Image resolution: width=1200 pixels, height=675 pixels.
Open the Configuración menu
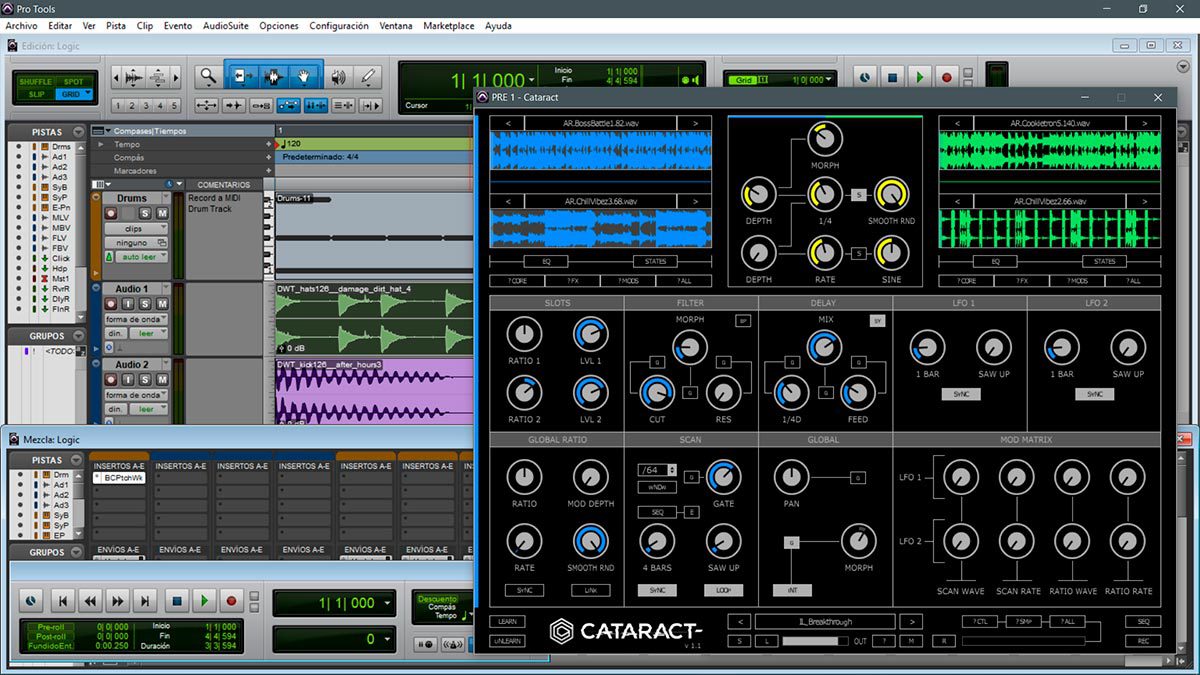tap(338, 25)
